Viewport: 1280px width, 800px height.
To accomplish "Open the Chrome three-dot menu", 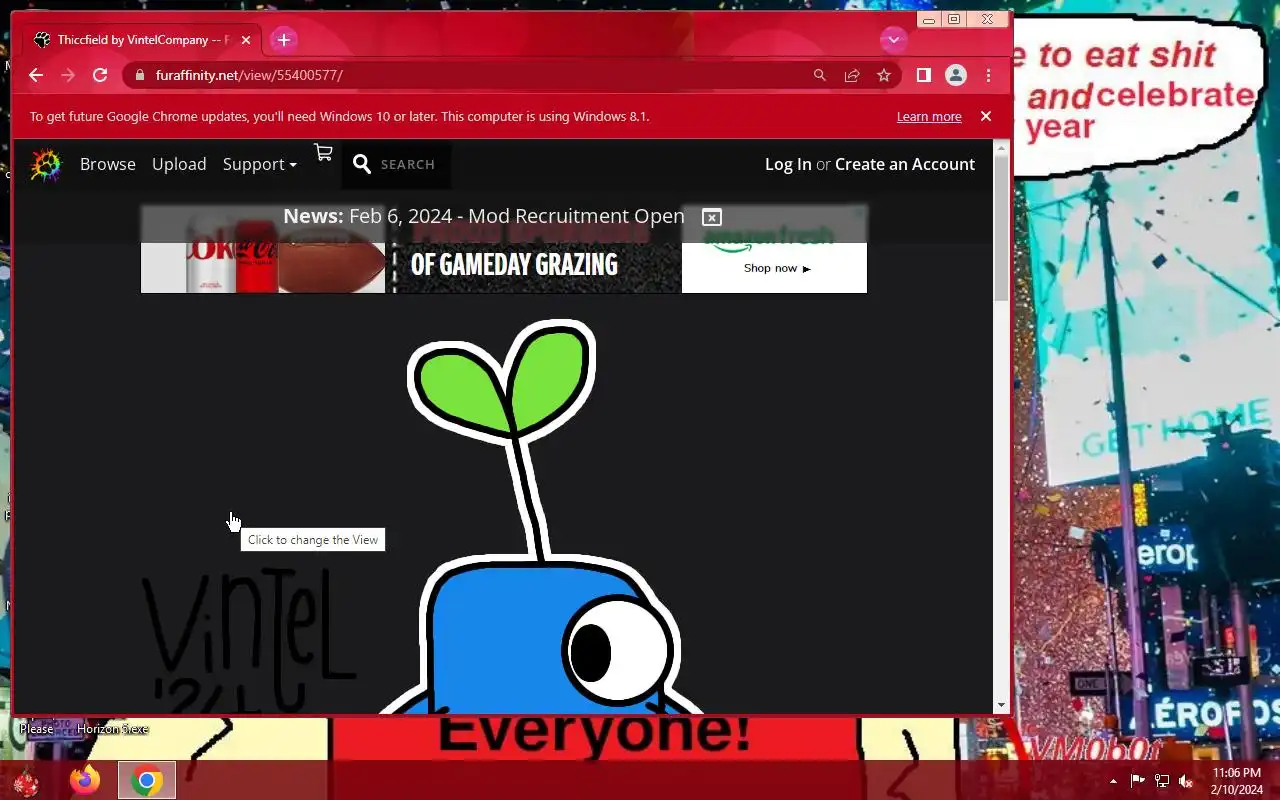I will pyautogui.click(x=988, y=75).
